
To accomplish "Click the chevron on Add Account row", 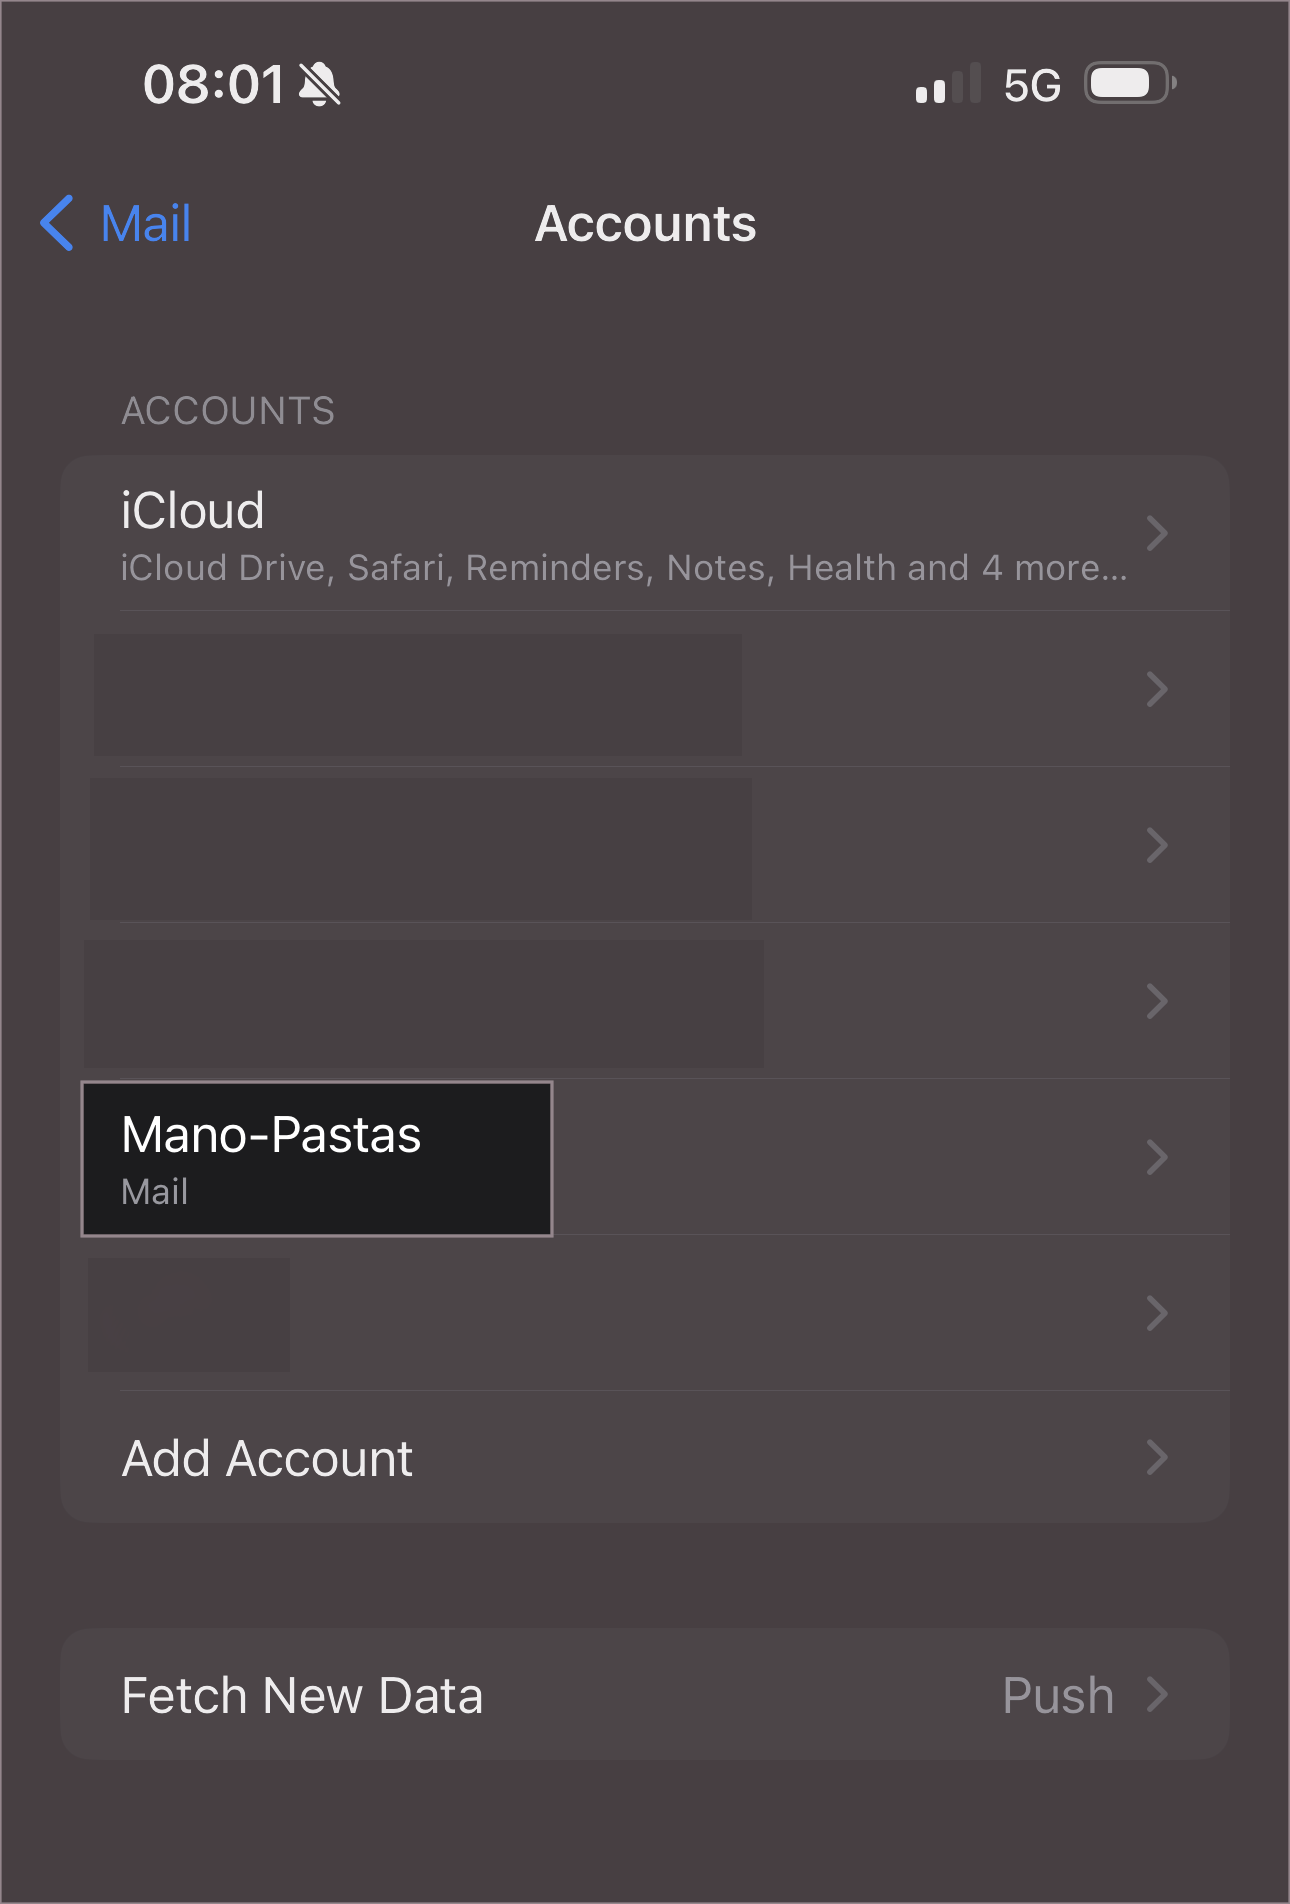I will tap(1157, 1458).
